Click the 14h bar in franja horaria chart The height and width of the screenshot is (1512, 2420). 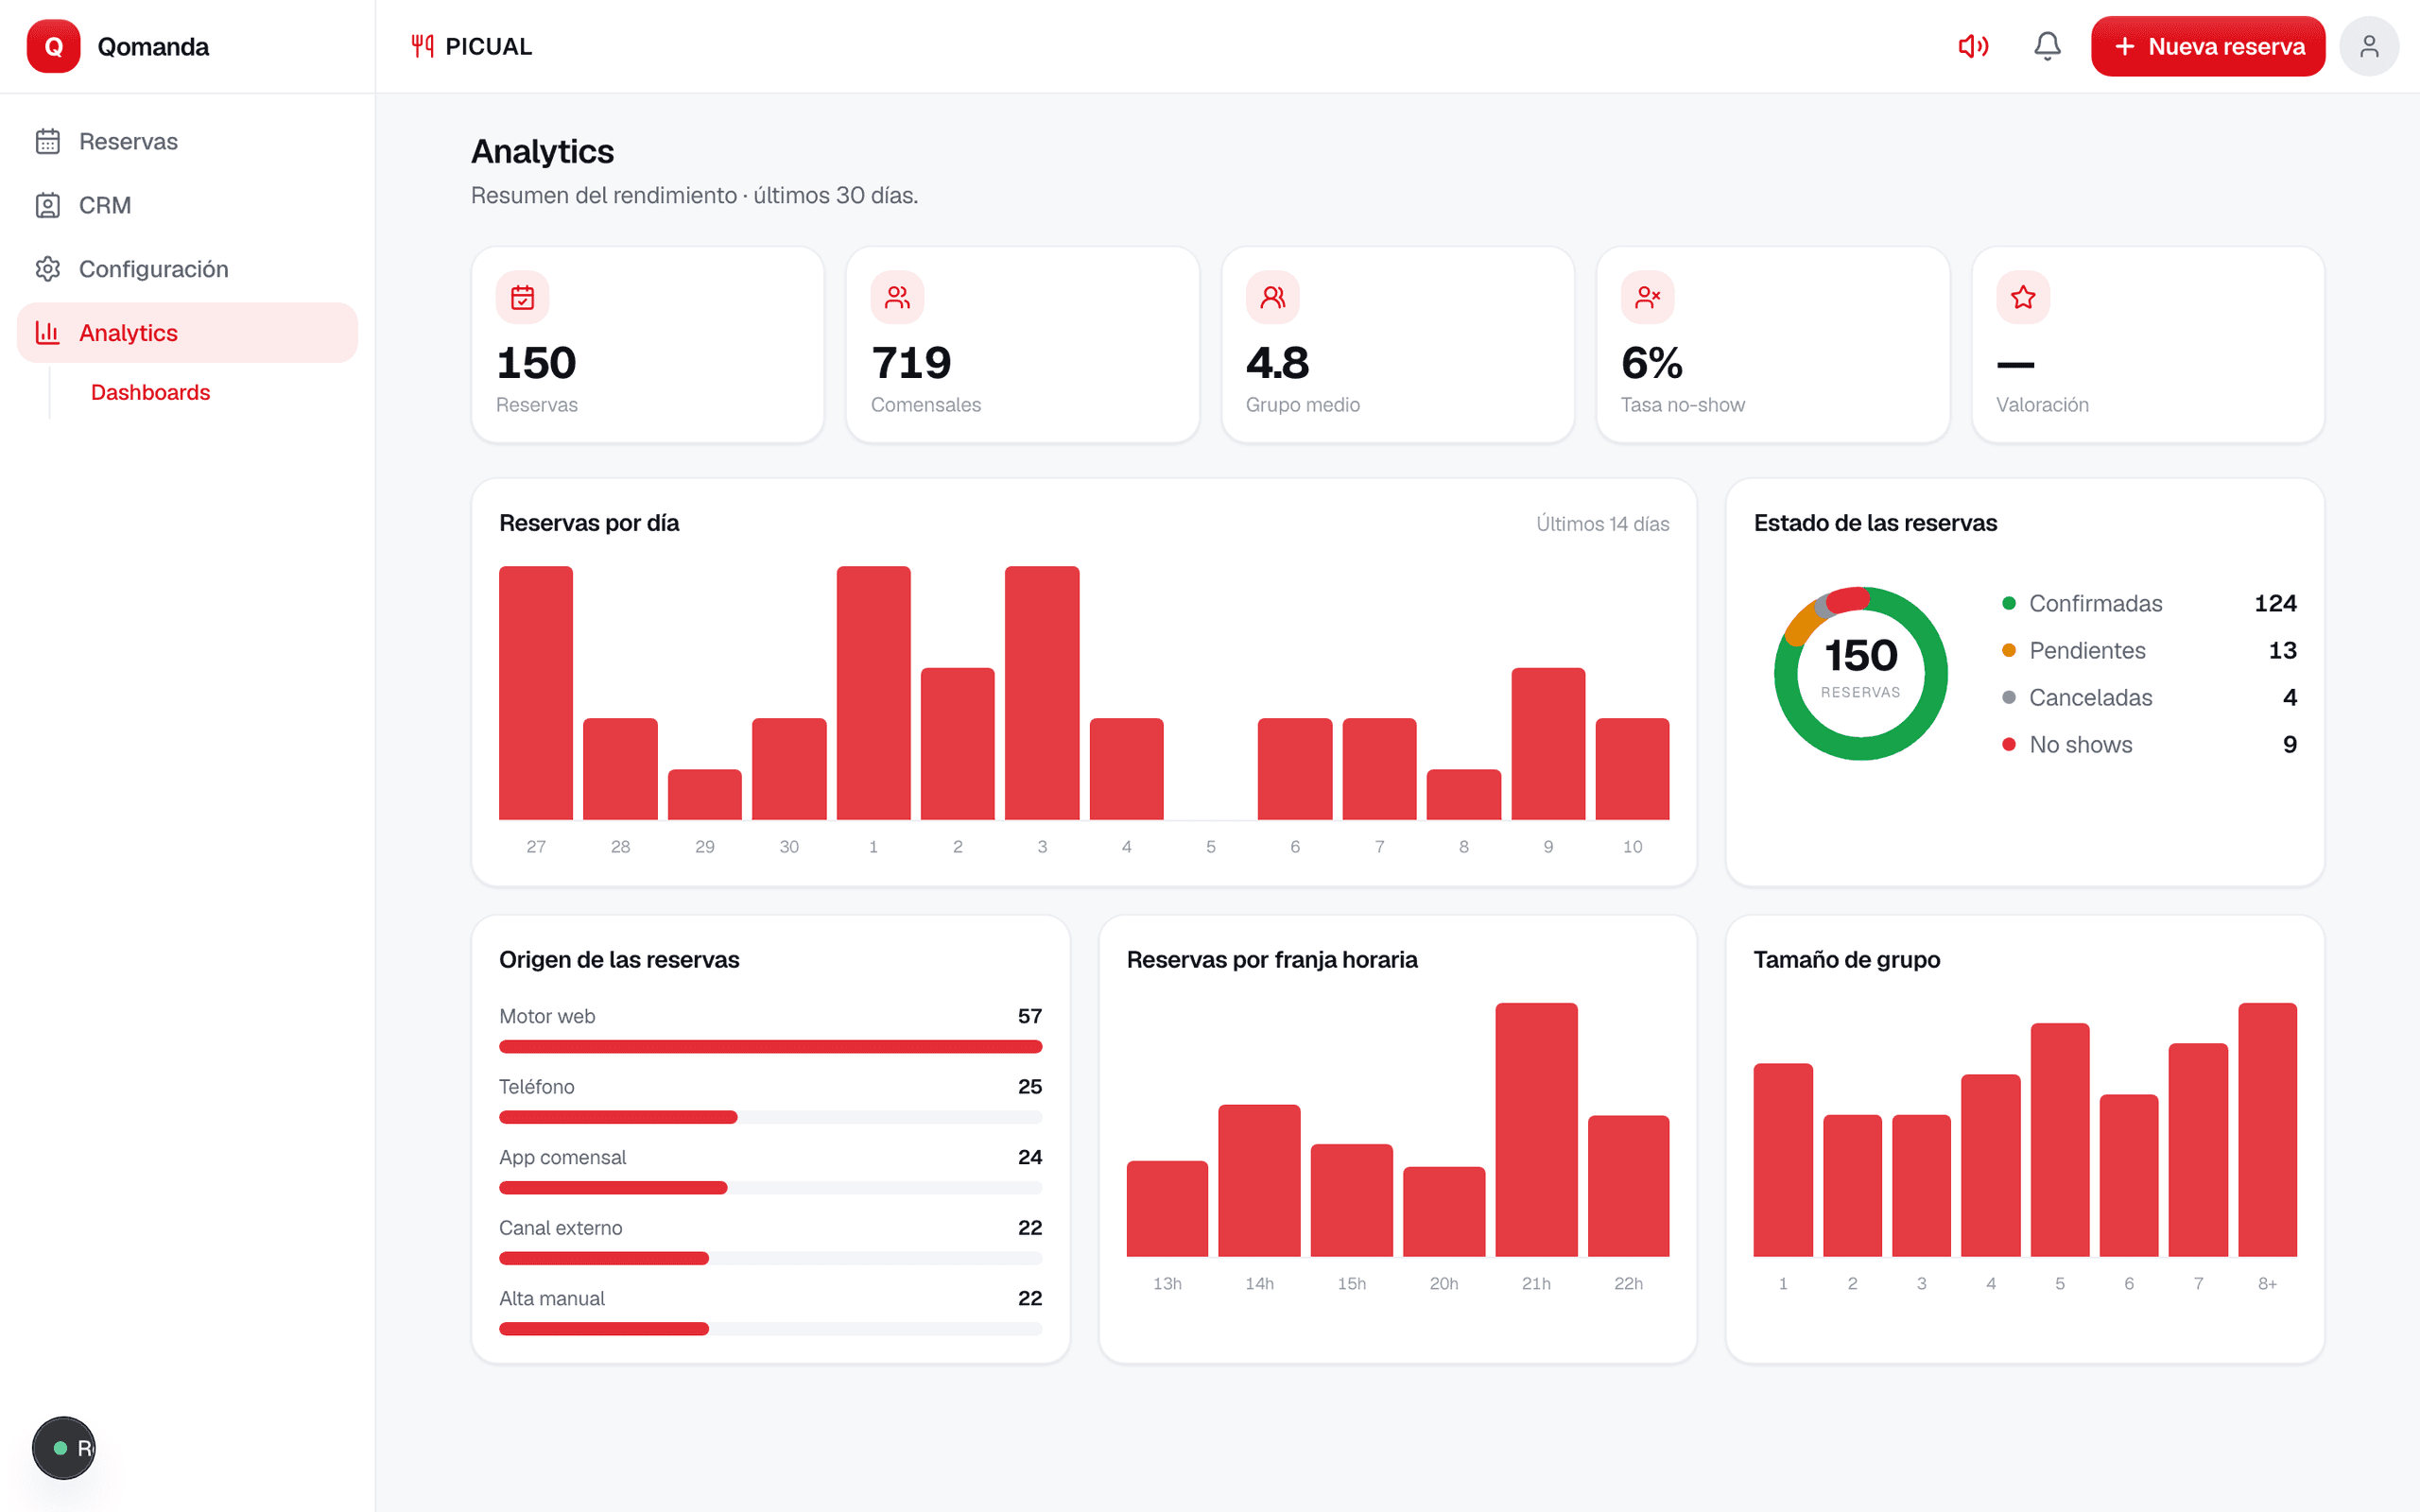[1259, 1181]
